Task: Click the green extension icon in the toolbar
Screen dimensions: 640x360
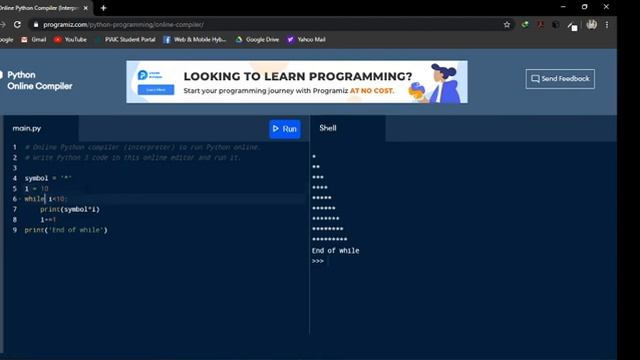Action: [x=525, y=24]
